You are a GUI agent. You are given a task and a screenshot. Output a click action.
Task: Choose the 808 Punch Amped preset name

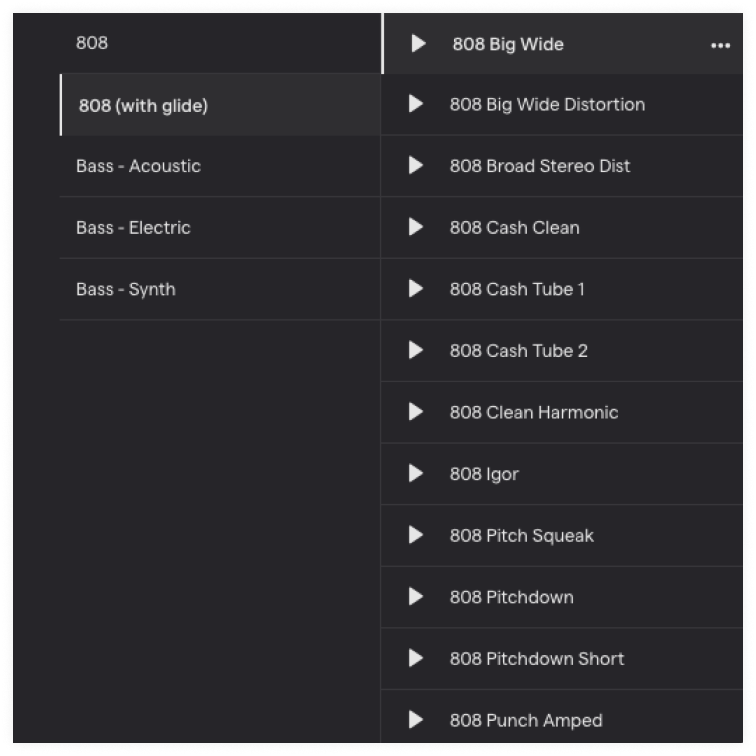(526, 720)
